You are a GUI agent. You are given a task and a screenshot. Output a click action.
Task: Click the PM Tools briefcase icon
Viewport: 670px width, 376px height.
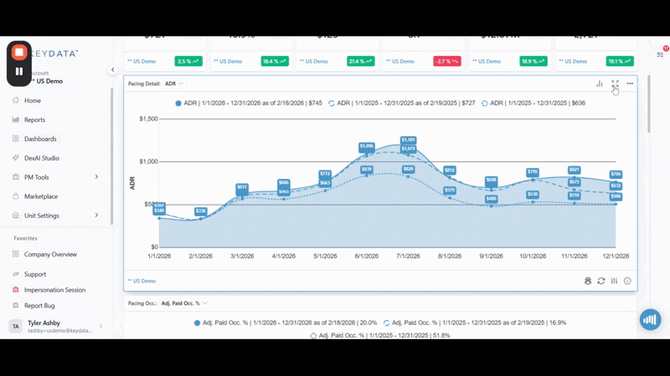[x=16, y=177]
